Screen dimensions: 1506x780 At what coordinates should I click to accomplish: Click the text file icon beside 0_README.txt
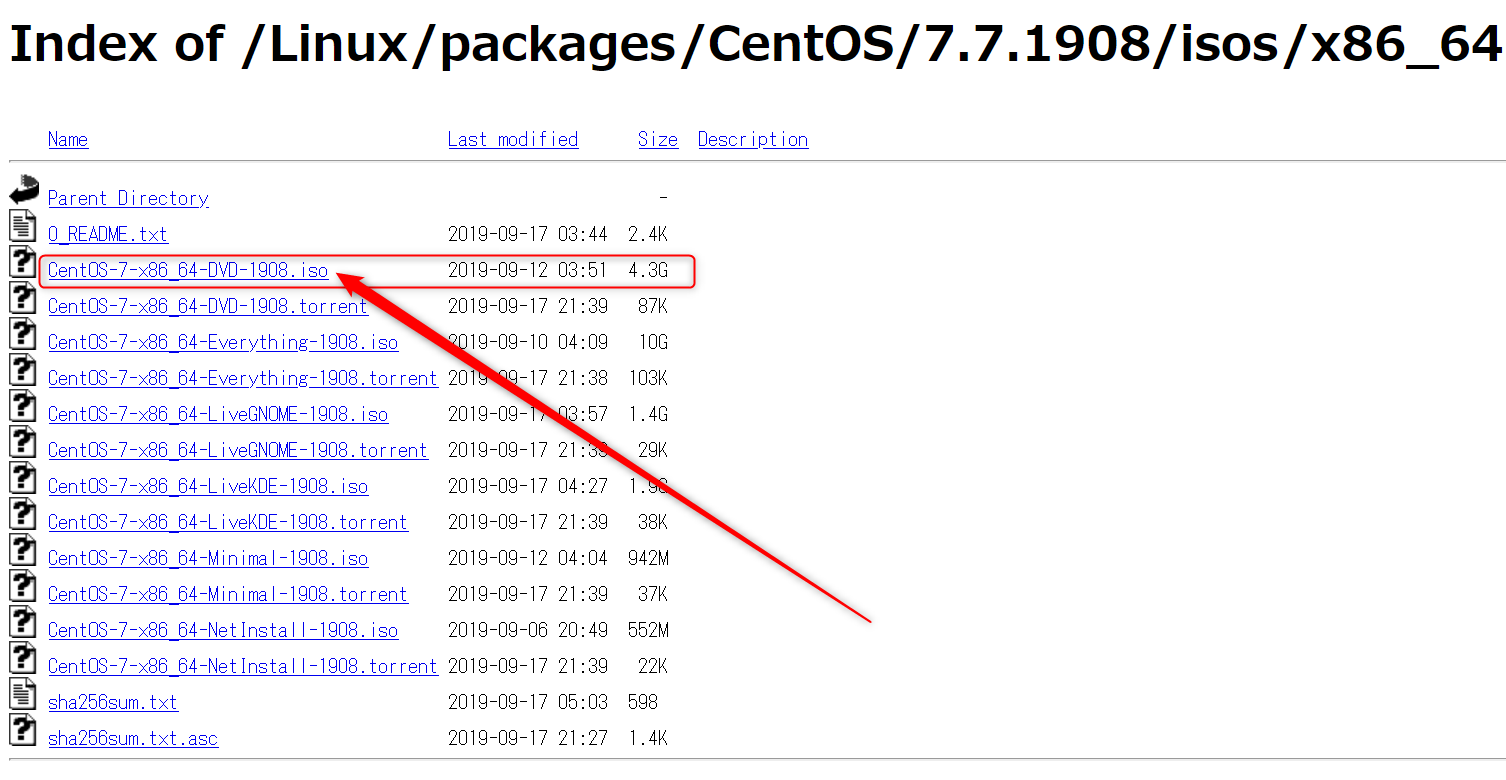22,225
